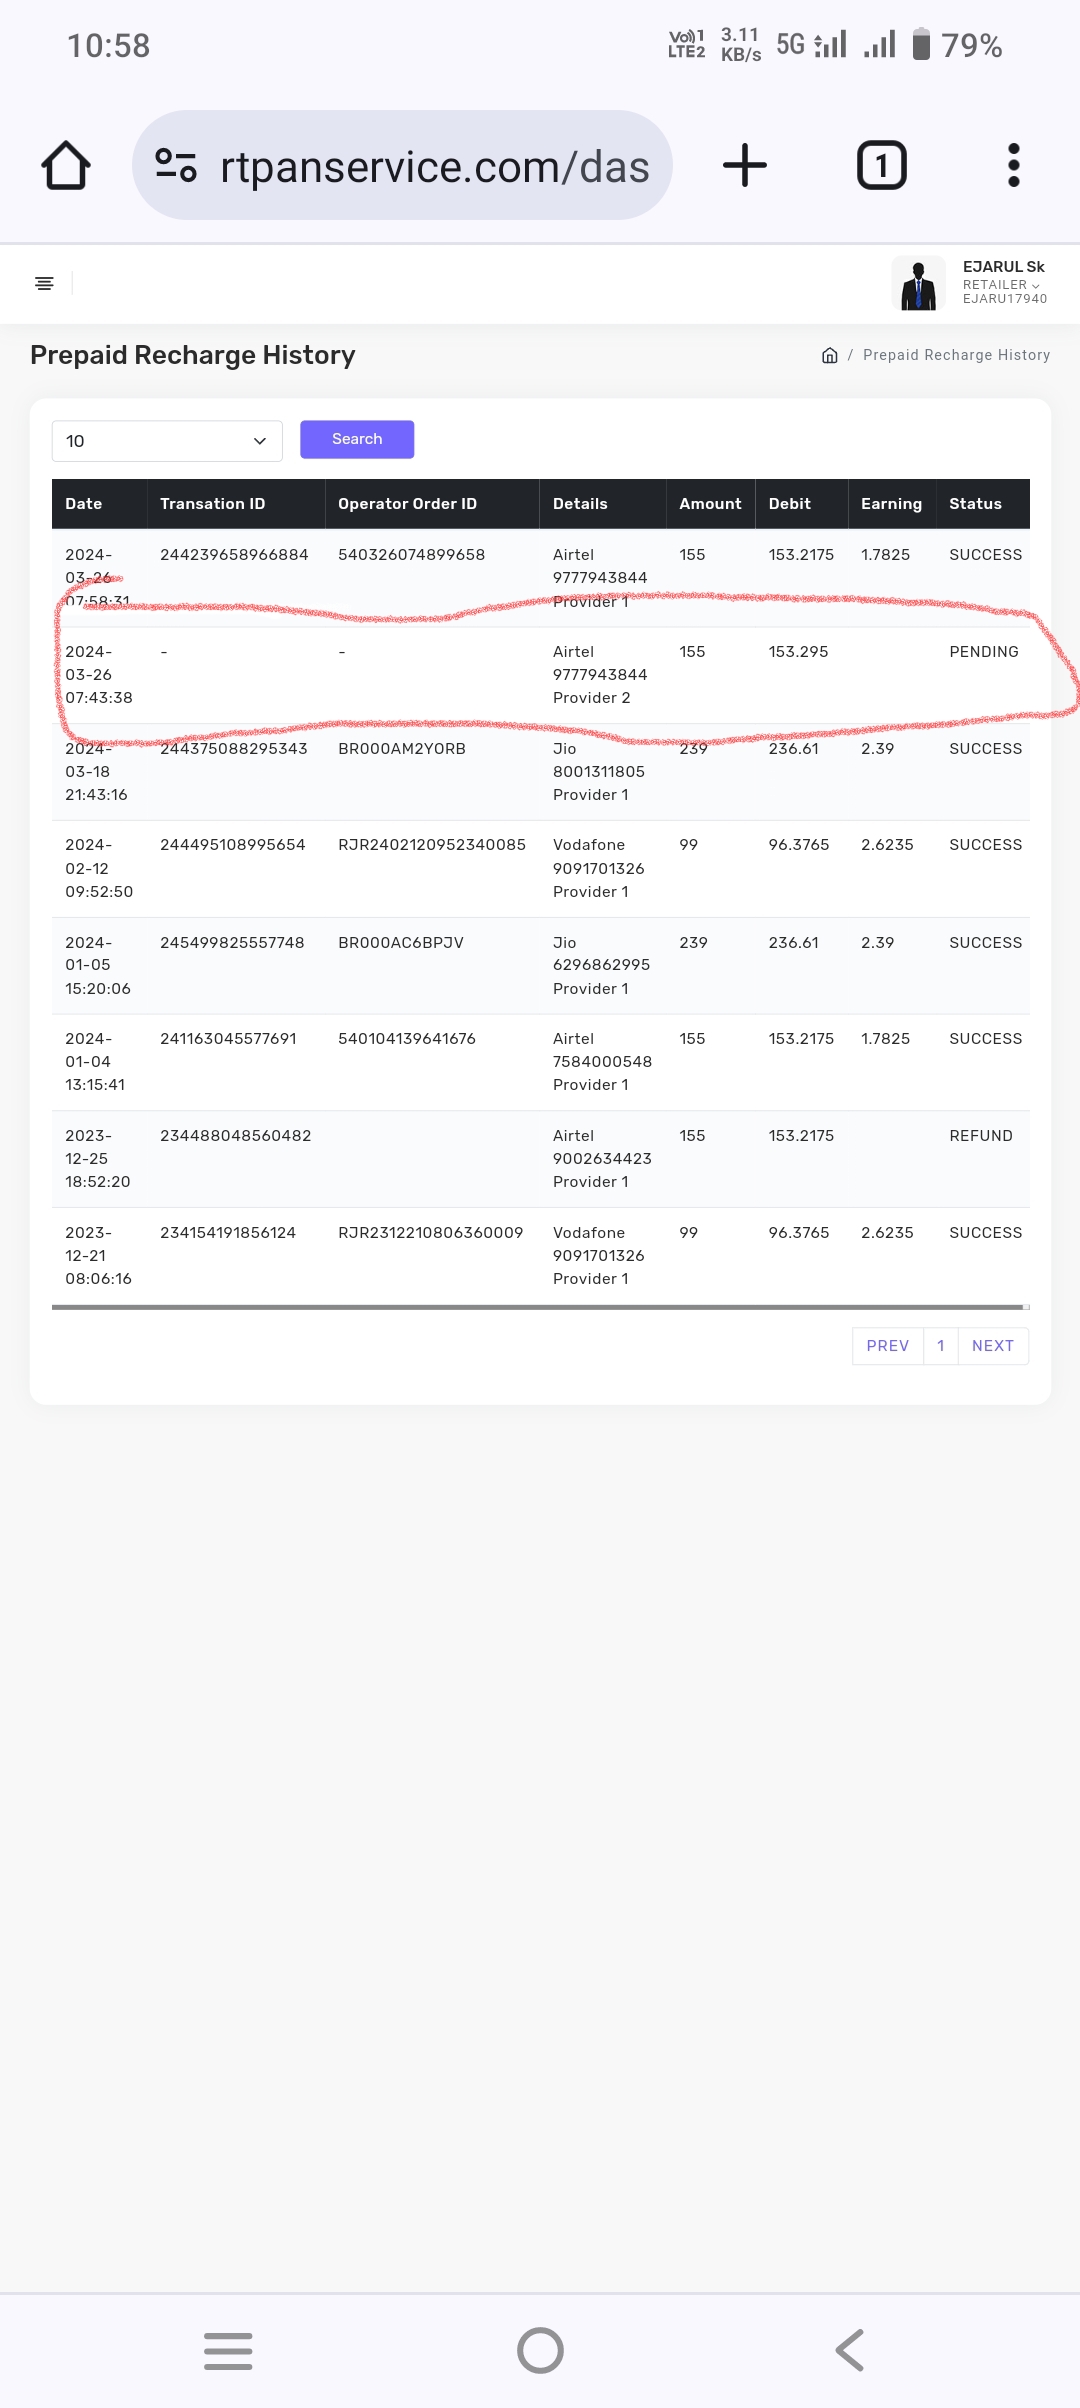Open site info icon in address bar
This screenshot has height=2408, width=1080.
[x=176, y=165]
